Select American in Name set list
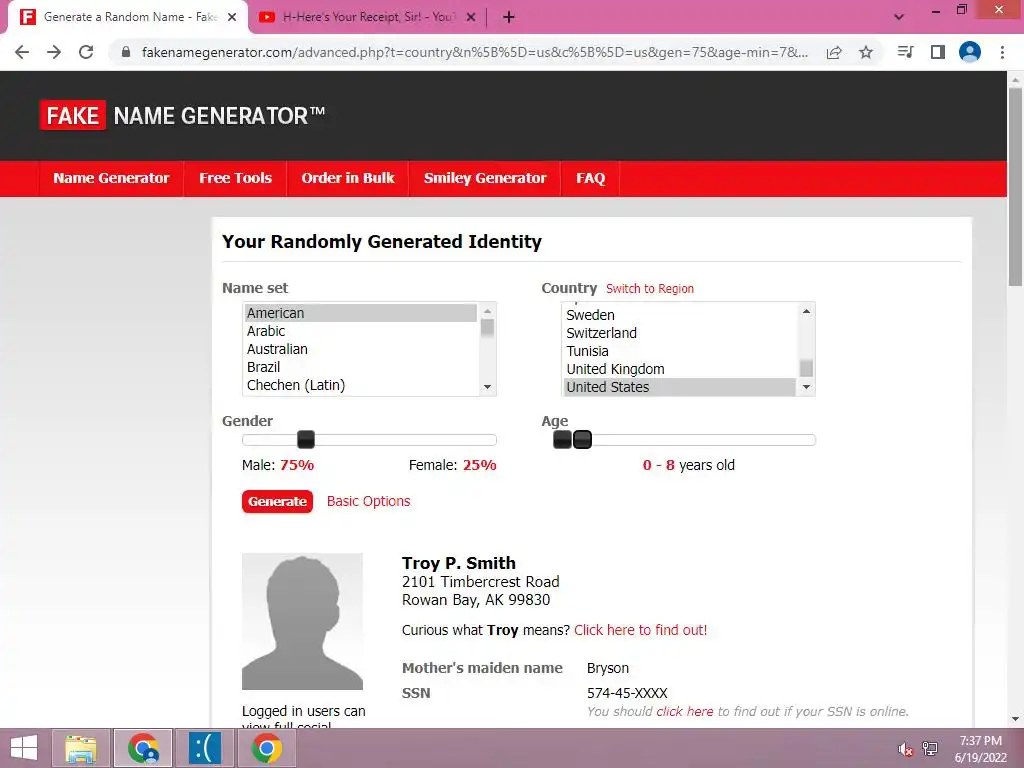Screen dimensions: 1024x768 coord(360,313)
